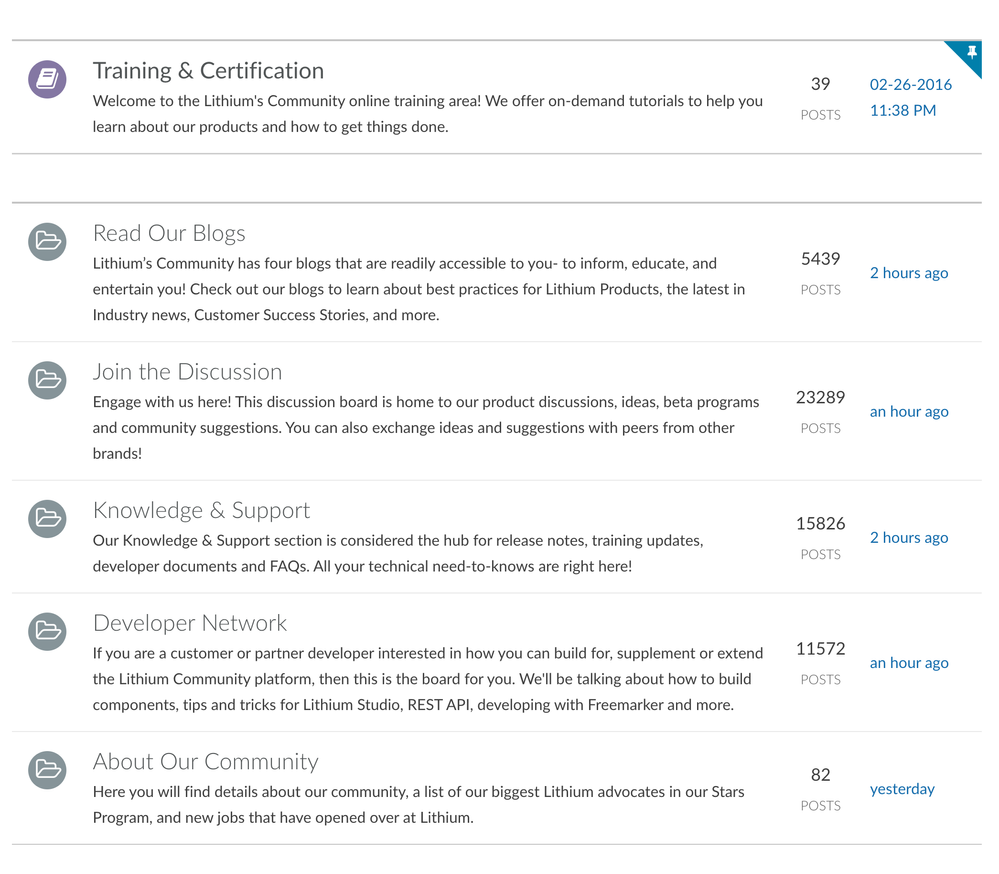Screen dimensions: 999x874
Task: Open Read Our Blogs latest post '2 hours ago'
Action: (x=909, y=273)
